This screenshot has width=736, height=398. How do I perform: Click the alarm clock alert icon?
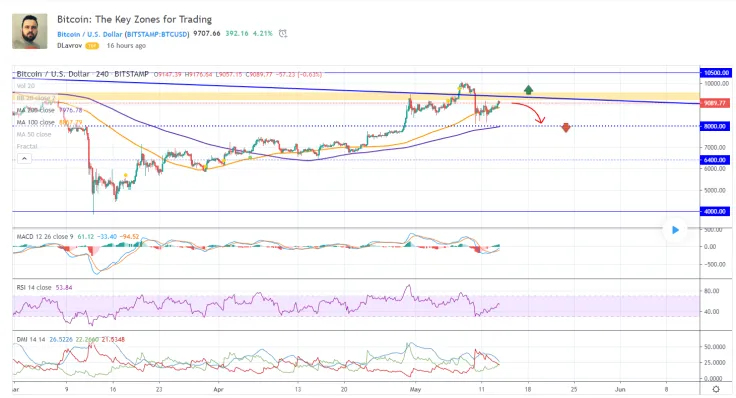(283, 33)
